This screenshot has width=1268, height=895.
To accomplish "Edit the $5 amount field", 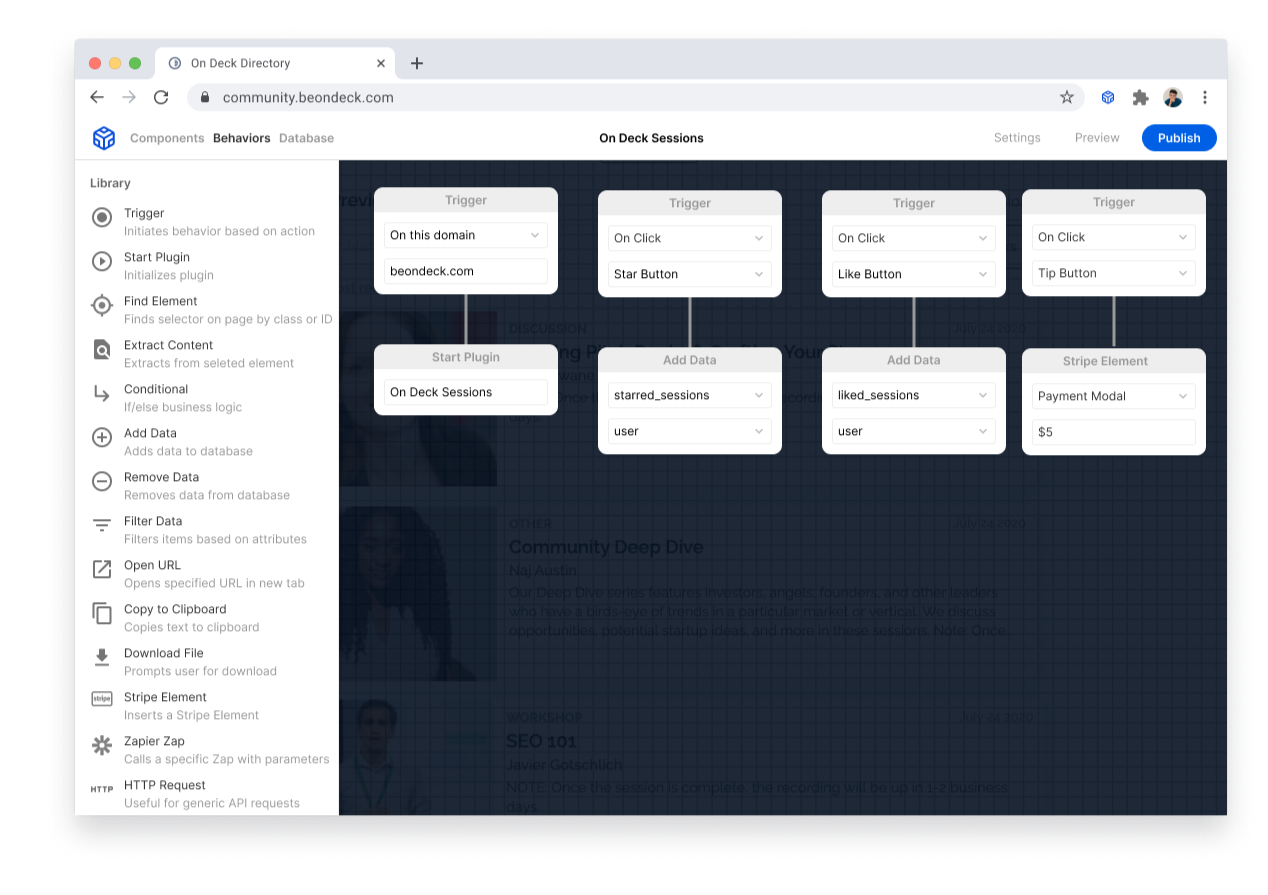I will 1113,431.
